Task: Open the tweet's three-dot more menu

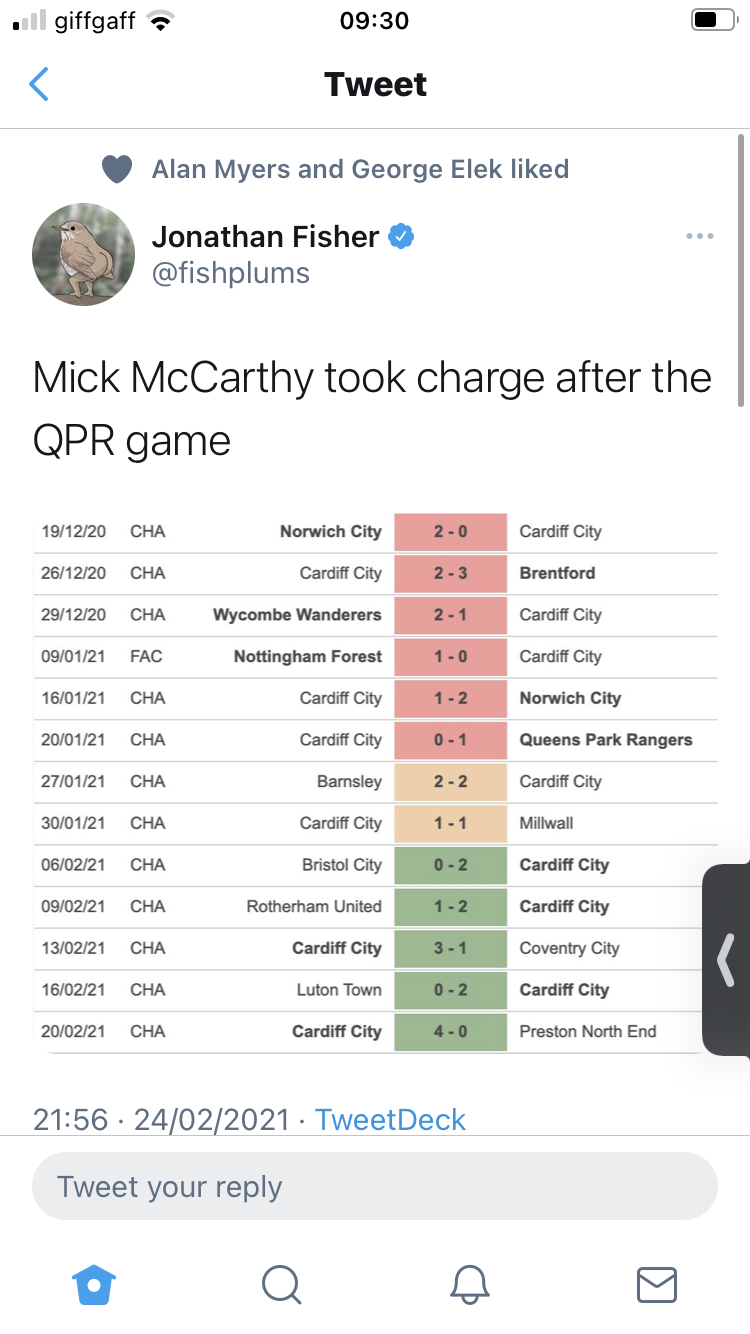Action: pos(699,237)
